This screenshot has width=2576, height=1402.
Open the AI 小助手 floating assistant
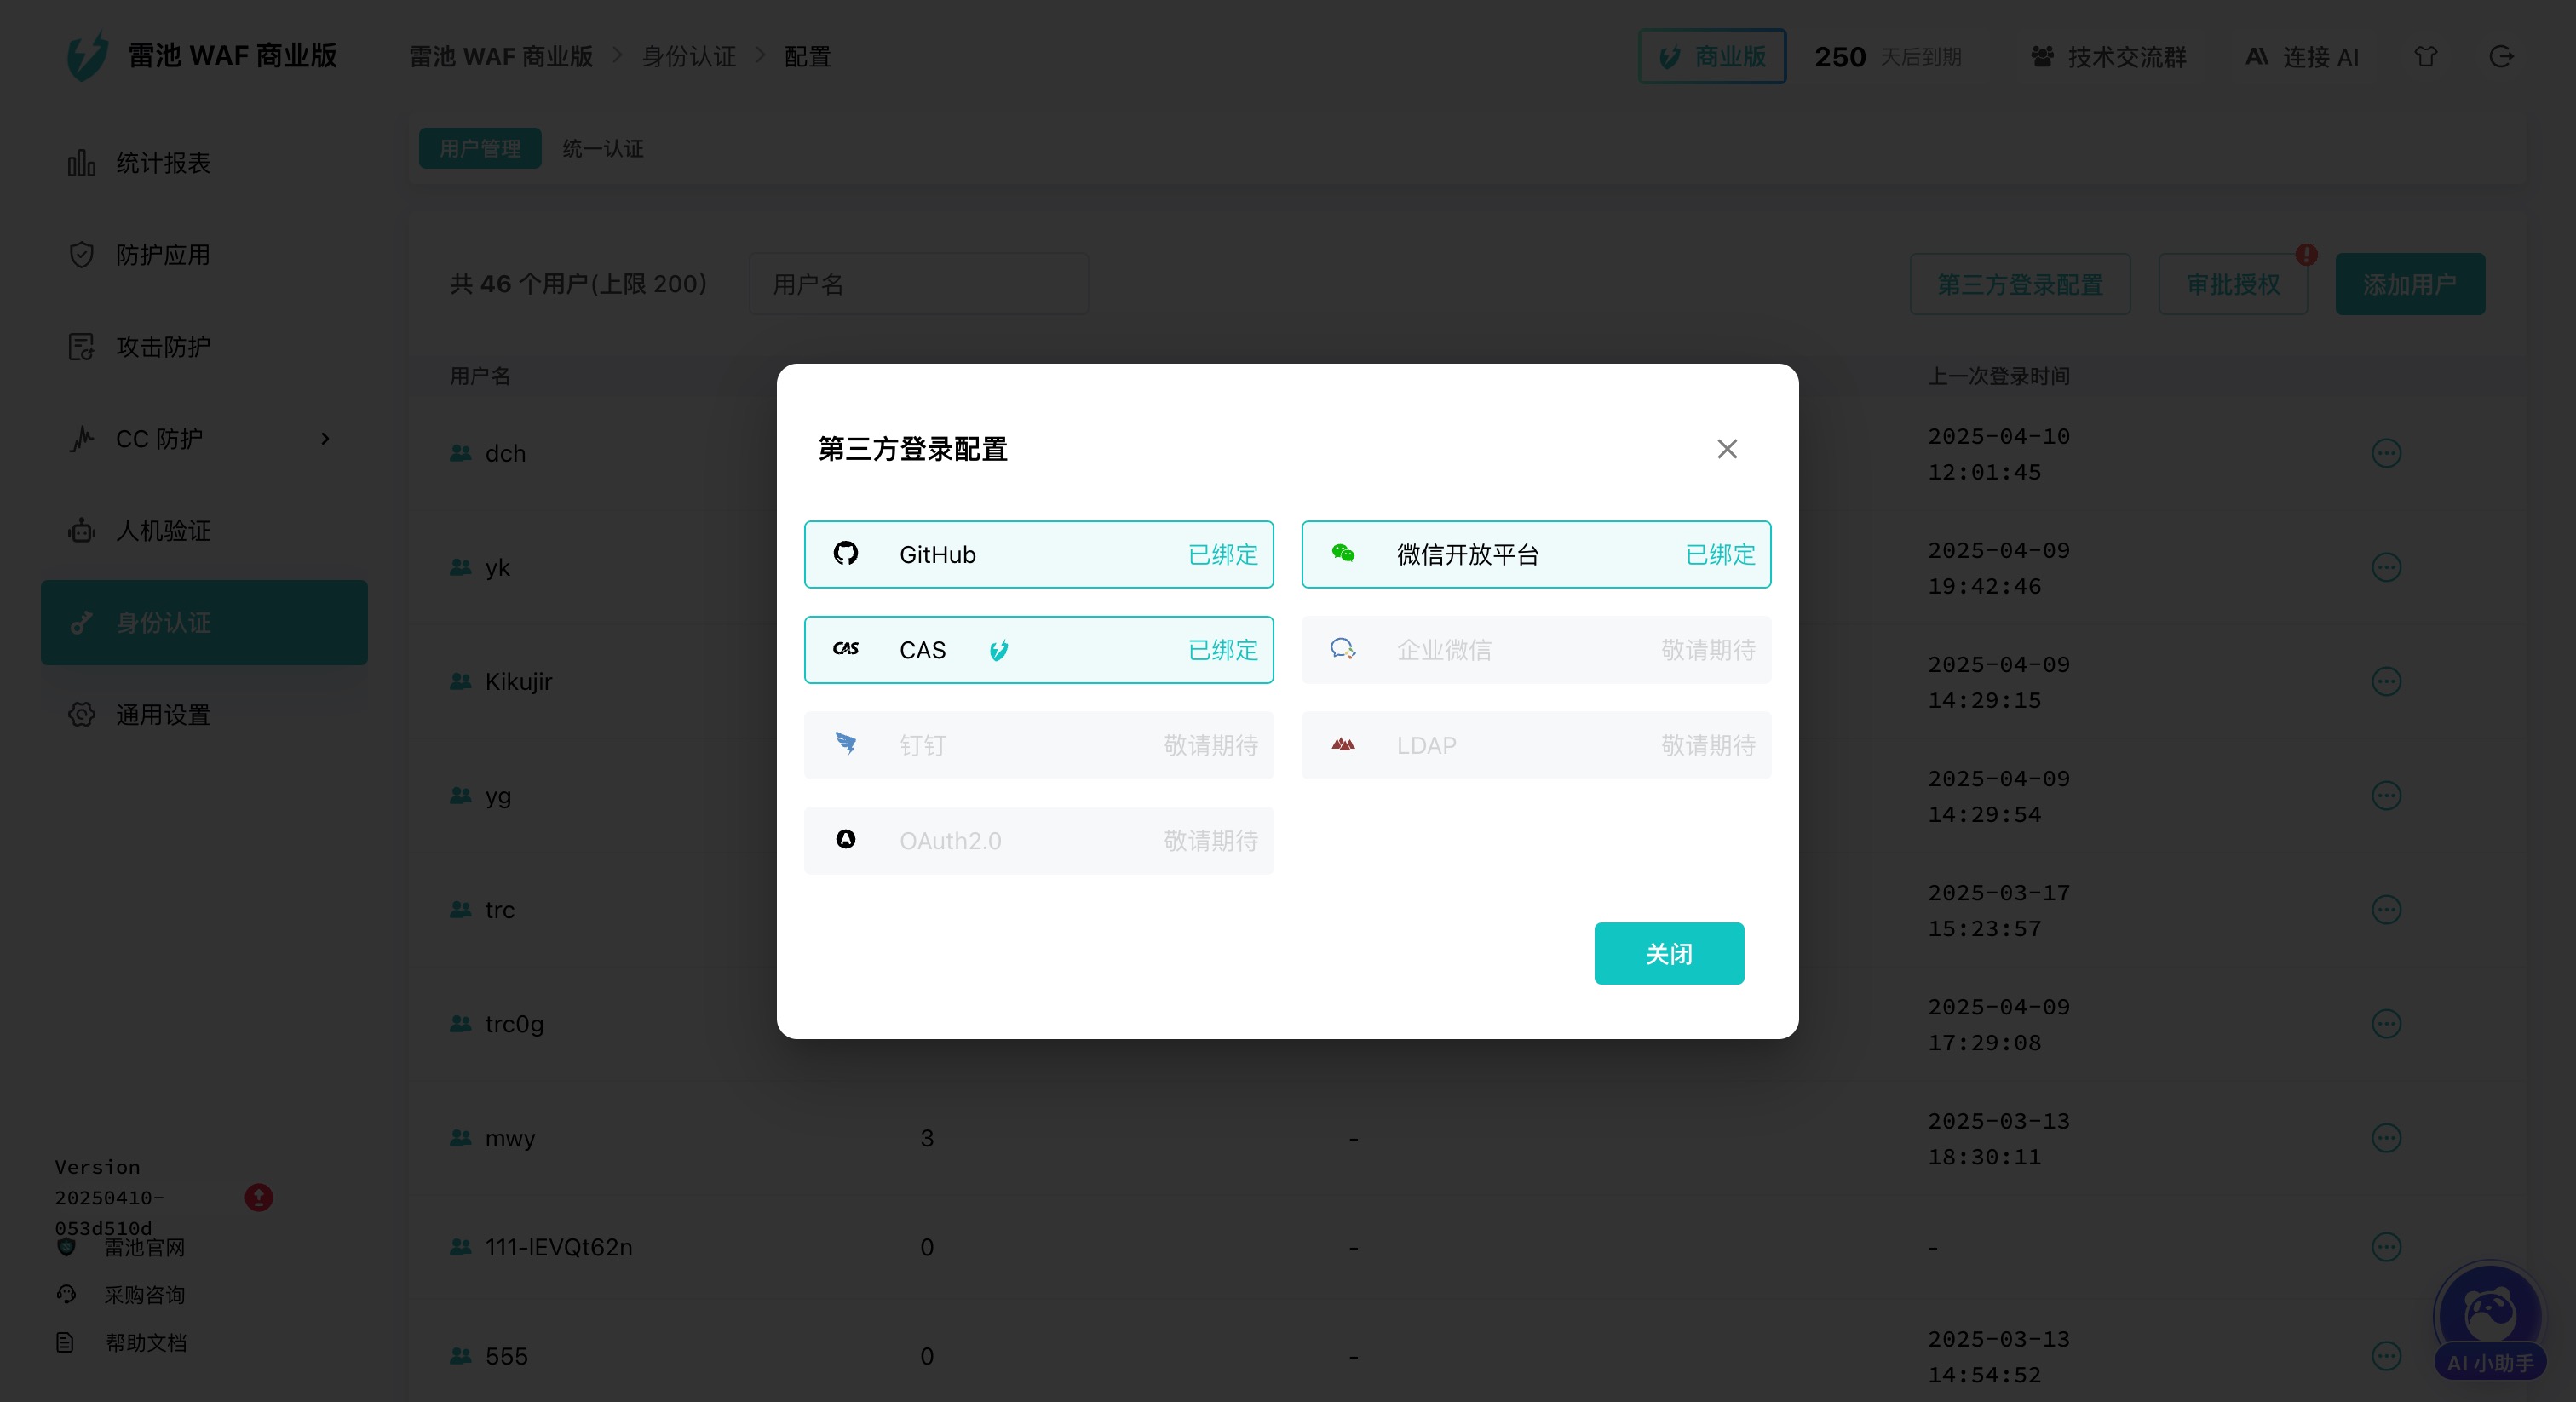coord(2489,1320)
